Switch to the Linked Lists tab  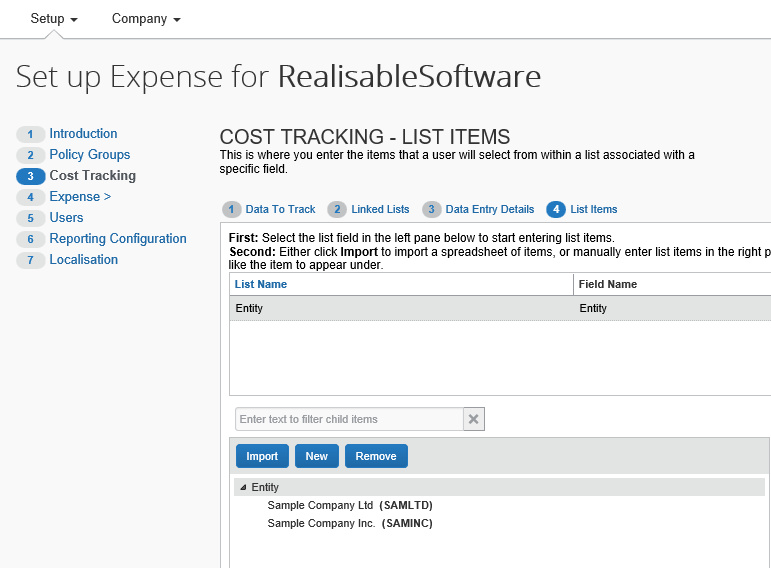[x=379, y=209]
